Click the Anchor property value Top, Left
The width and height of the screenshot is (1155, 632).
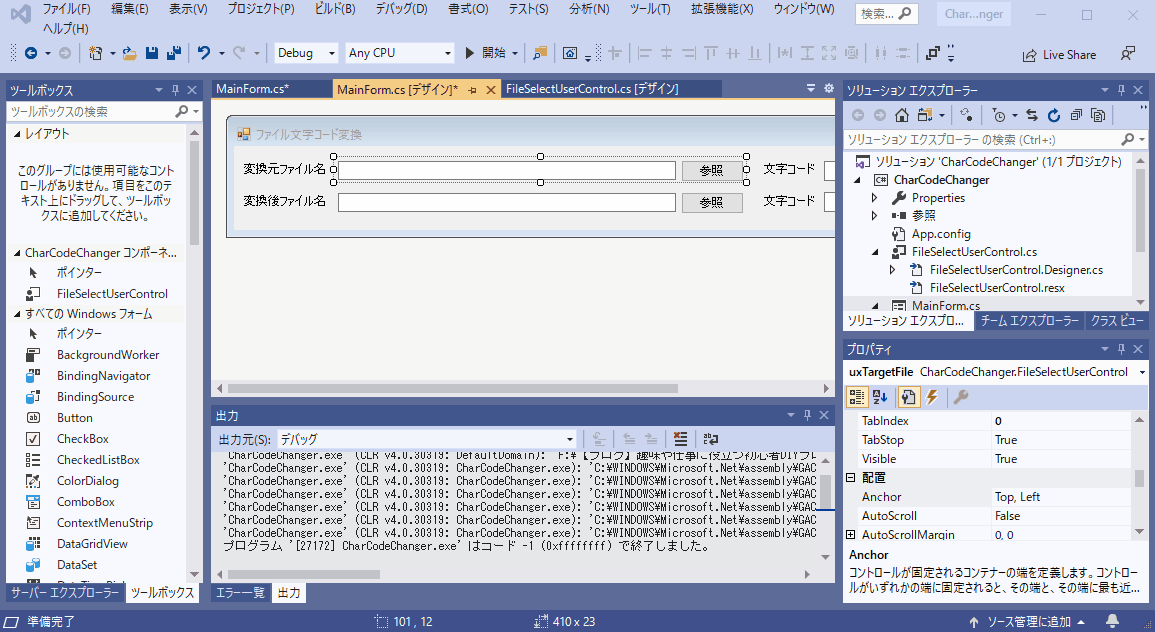click(1061, 497)
